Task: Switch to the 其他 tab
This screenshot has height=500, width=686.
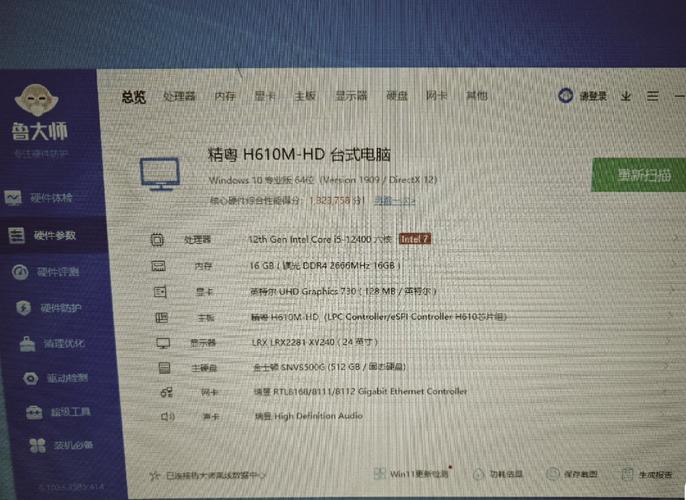Action: tap(476, 95)
